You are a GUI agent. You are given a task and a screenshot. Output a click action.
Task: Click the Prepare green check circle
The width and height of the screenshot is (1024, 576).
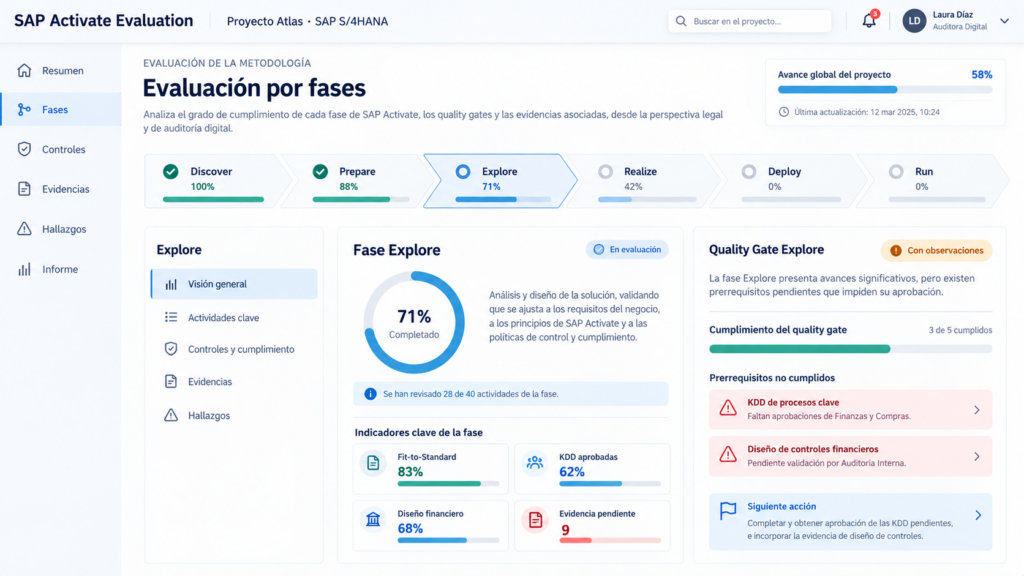pyautogui.click(x=320, y=172)
